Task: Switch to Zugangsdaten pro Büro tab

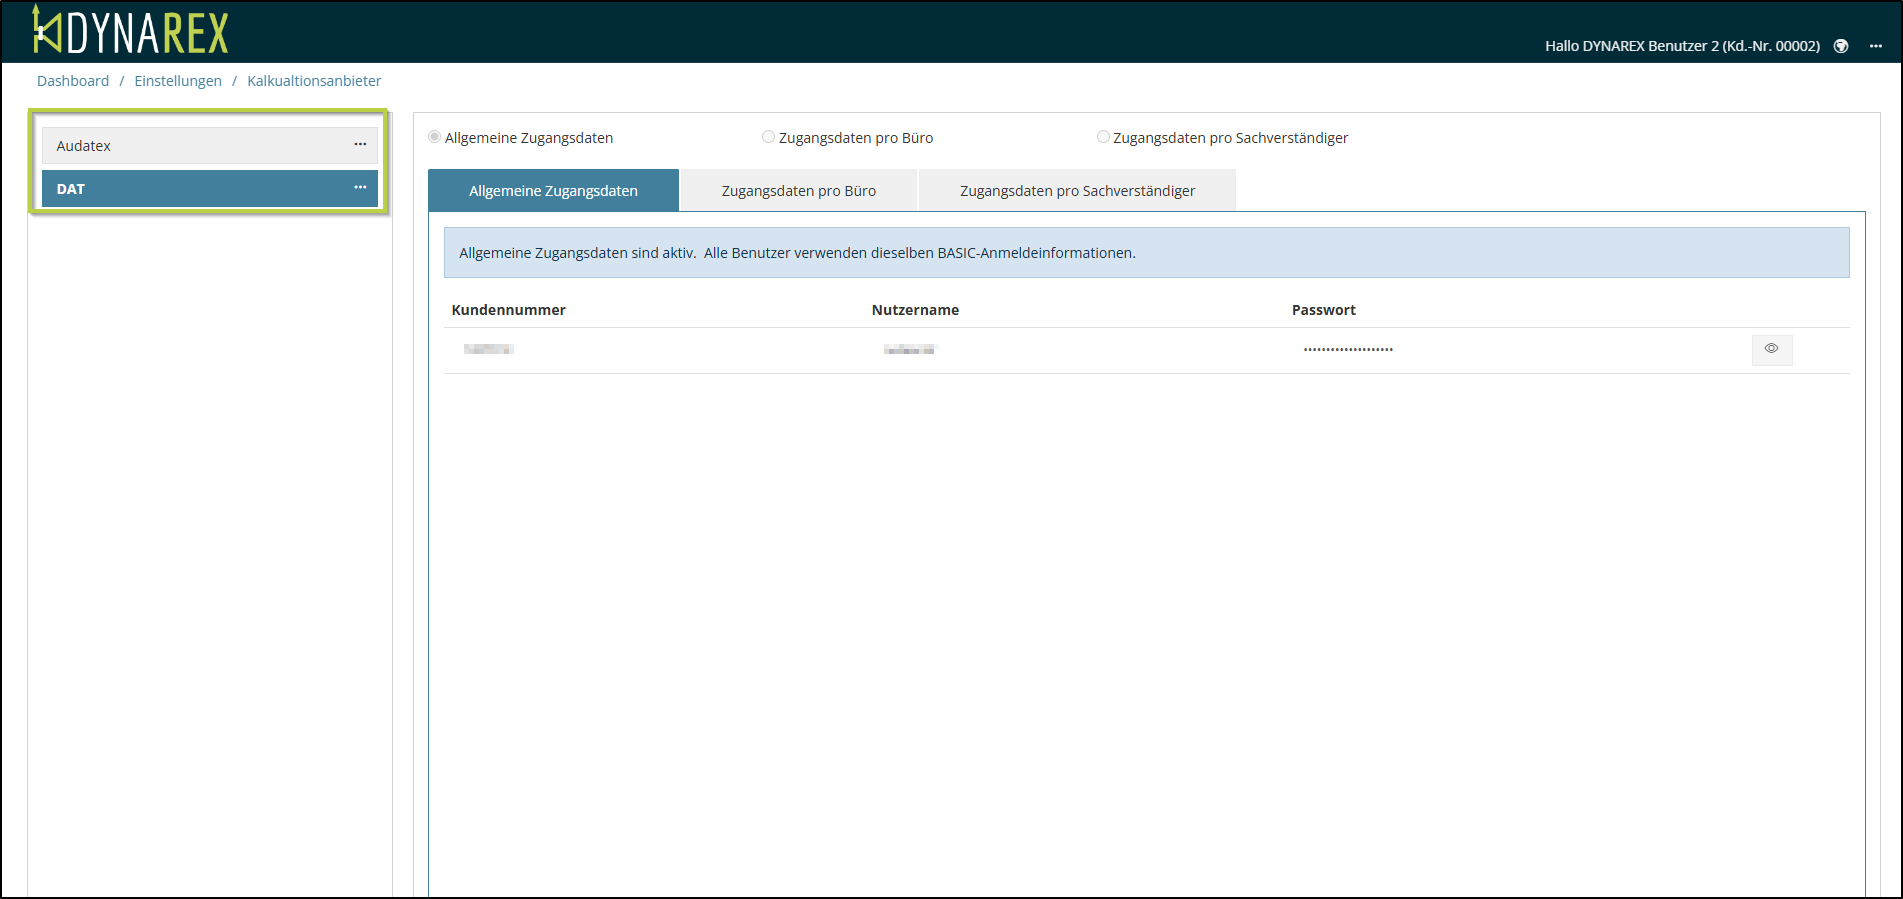Action: [x=798, y=191]
